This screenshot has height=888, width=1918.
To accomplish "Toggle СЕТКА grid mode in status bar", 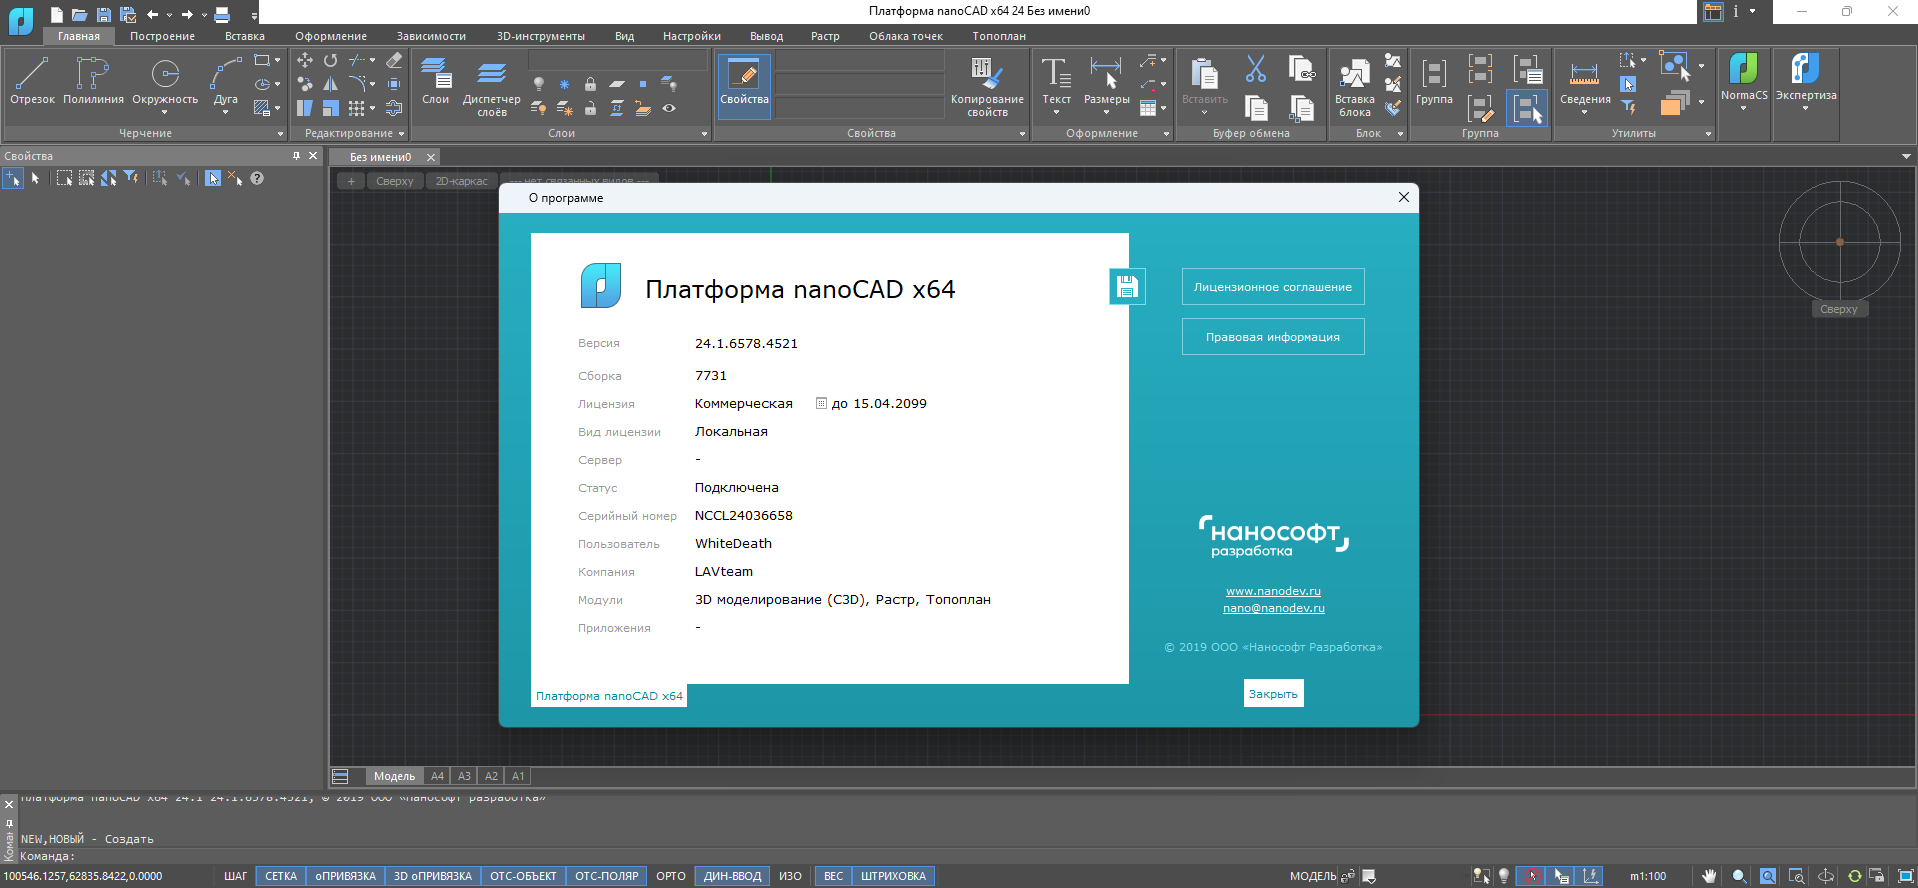I will 281,876.
